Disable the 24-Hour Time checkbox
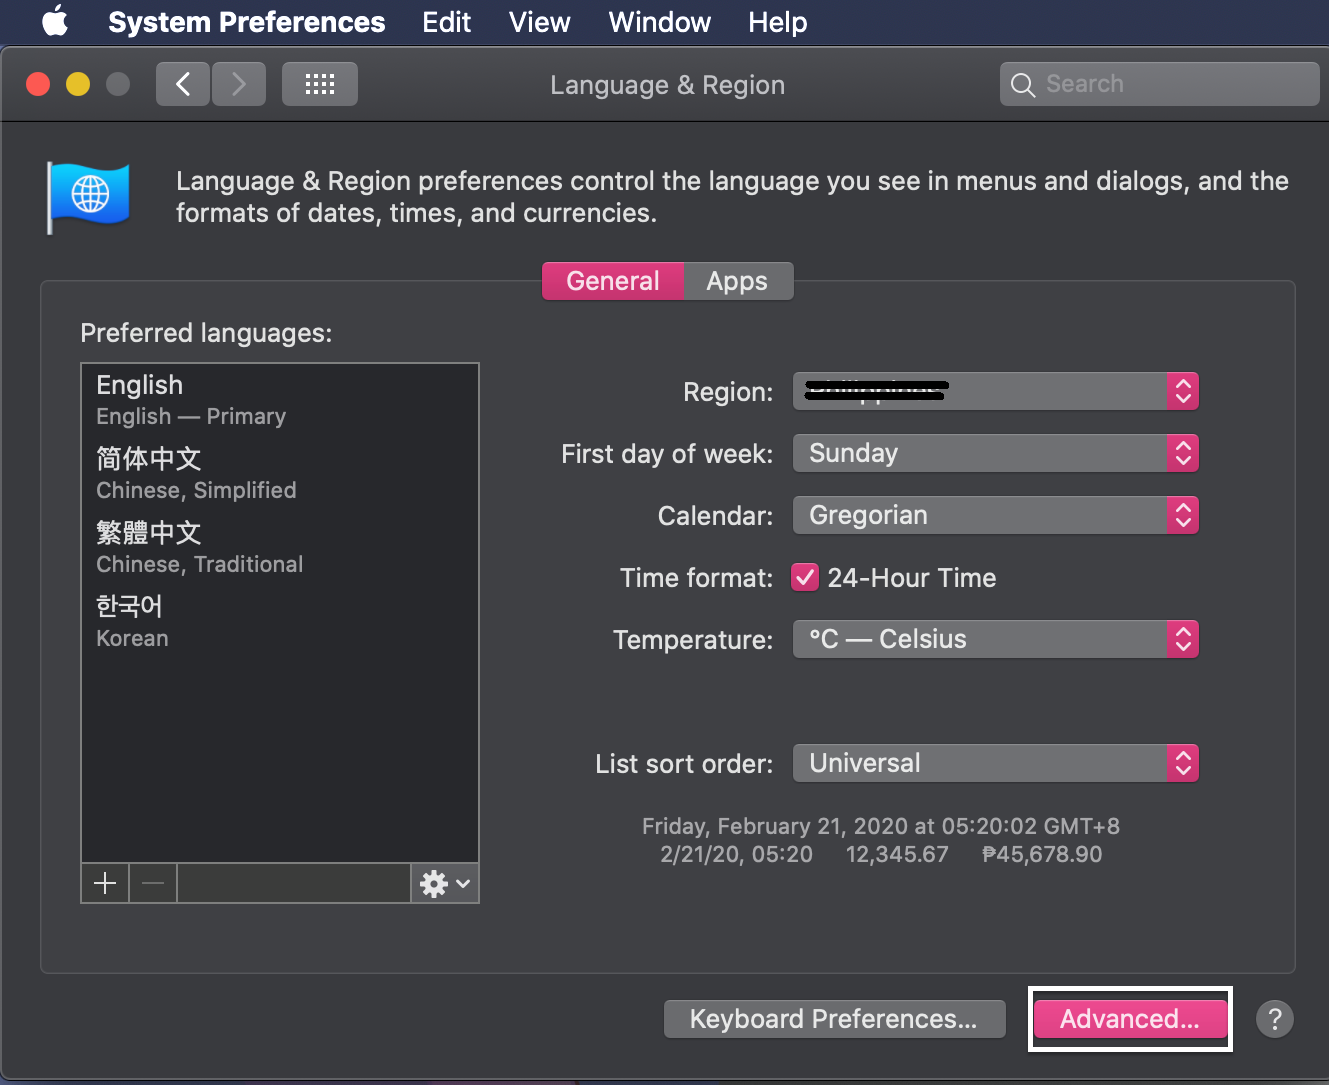Image resolution: width=1329 pixels, height=1085 pixels. pyautogui.click(x=805, y=578)
